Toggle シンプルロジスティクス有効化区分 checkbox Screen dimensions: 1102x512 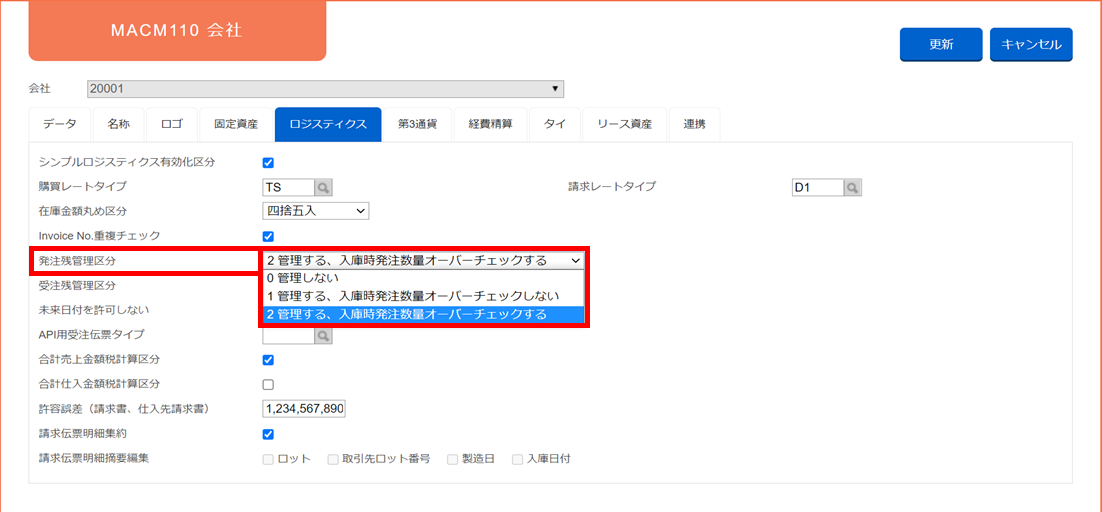[x=268, y=163]
